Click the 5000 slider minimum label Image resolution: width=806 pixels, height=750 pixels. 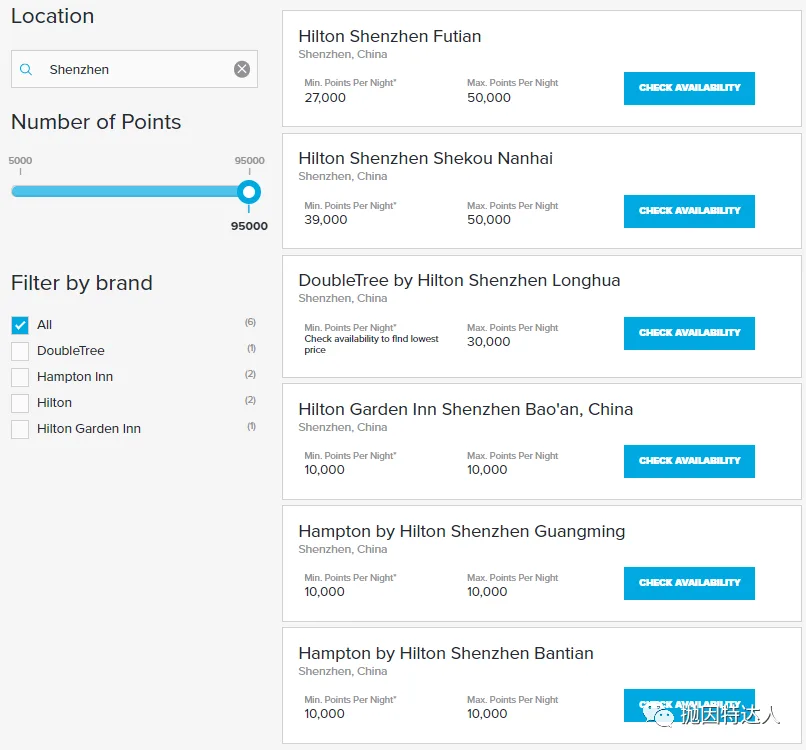click(x=20, y=160)
